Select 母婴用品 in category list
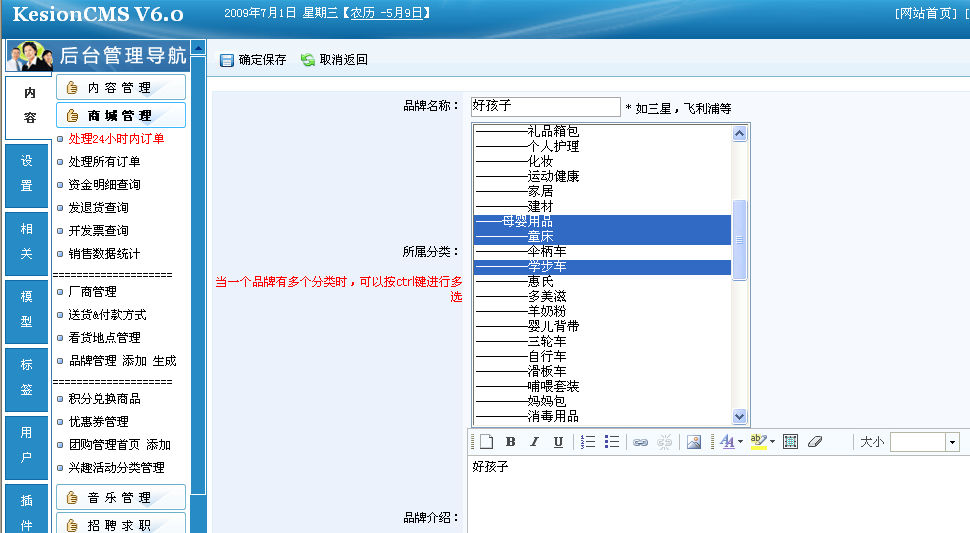 pos(603,221)
